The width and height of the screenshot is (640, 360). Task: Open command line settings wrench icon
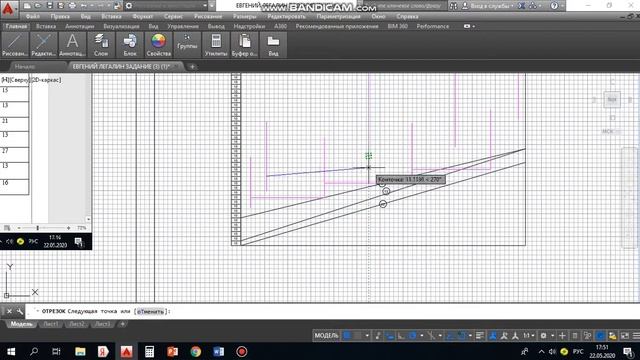tap(19, 311)
